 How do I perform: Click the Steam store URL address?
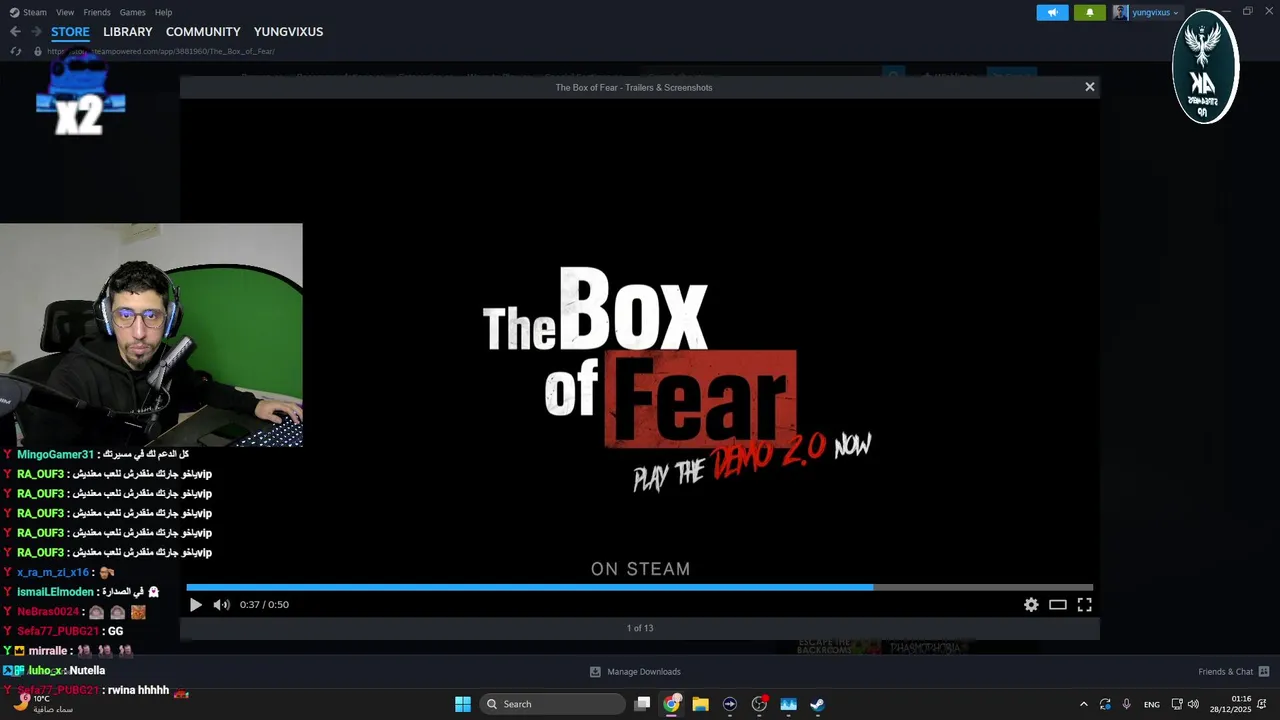coord(160,51)
